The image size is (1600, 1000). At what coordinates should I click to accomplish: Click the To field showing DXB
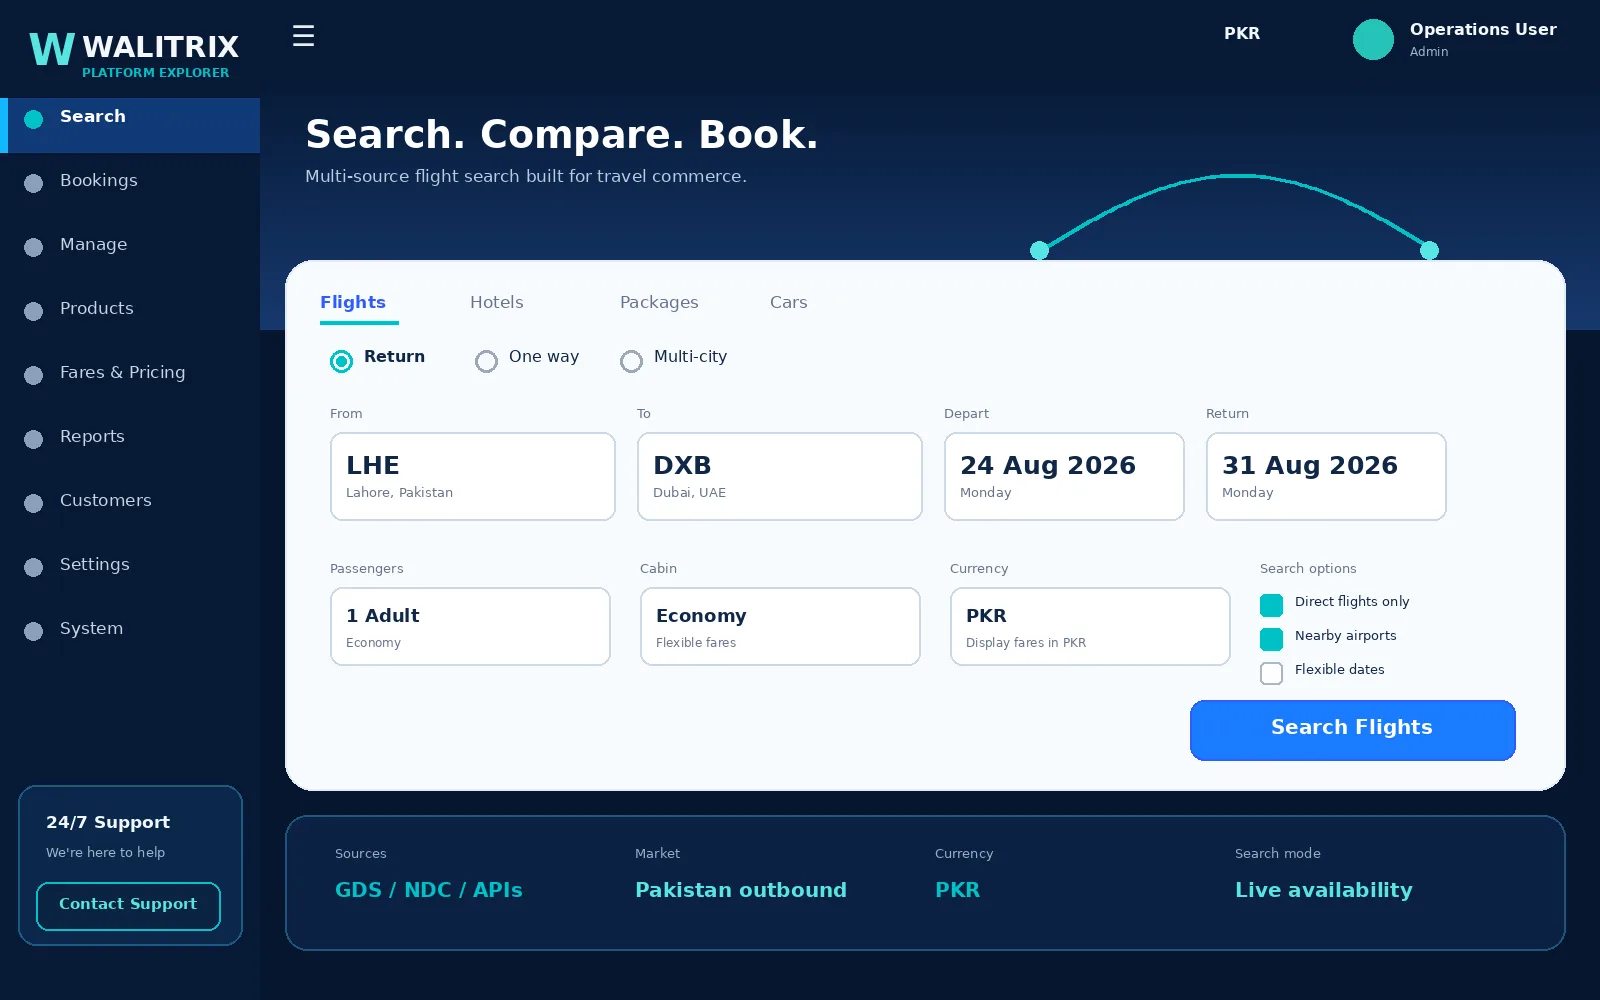779,476
